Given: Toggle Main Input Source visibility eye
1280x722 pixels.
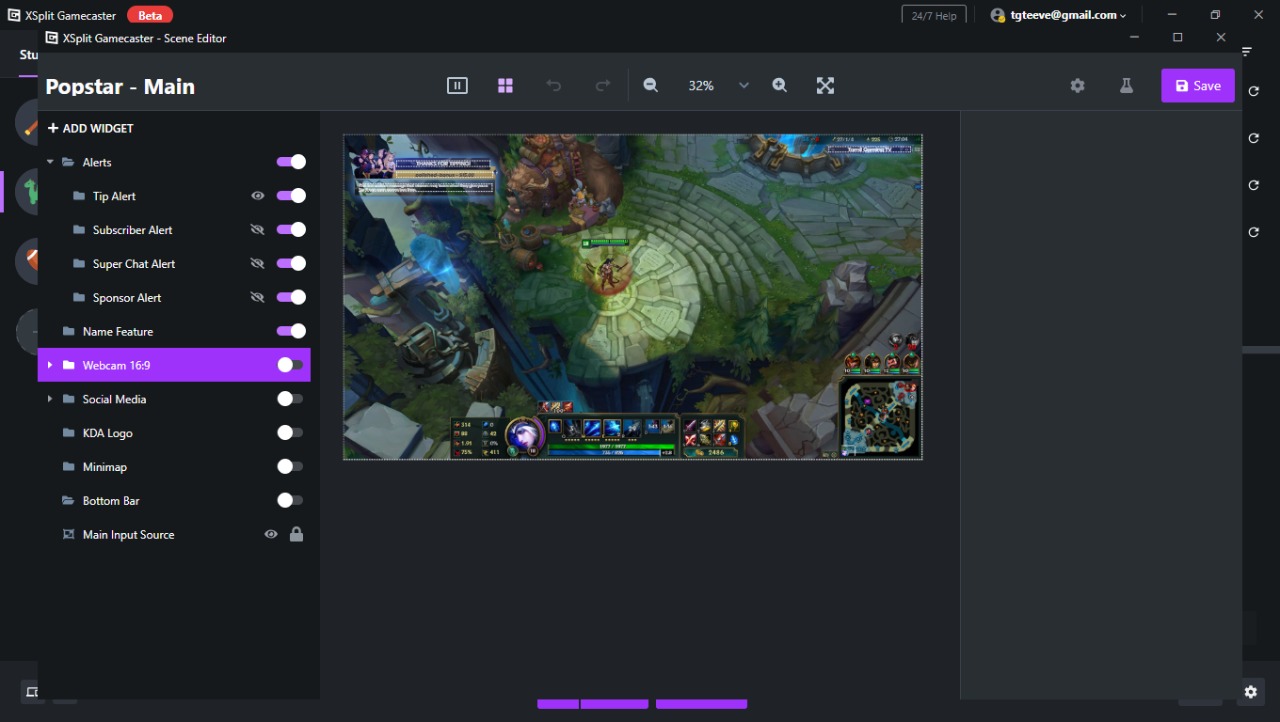Looking at the screenshot, I should (x=270, y=534).
